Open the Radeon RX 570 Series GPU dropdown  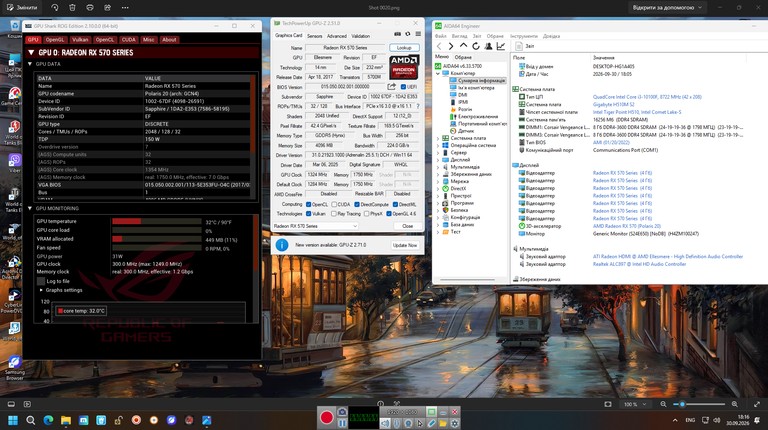tap(315, 226)
